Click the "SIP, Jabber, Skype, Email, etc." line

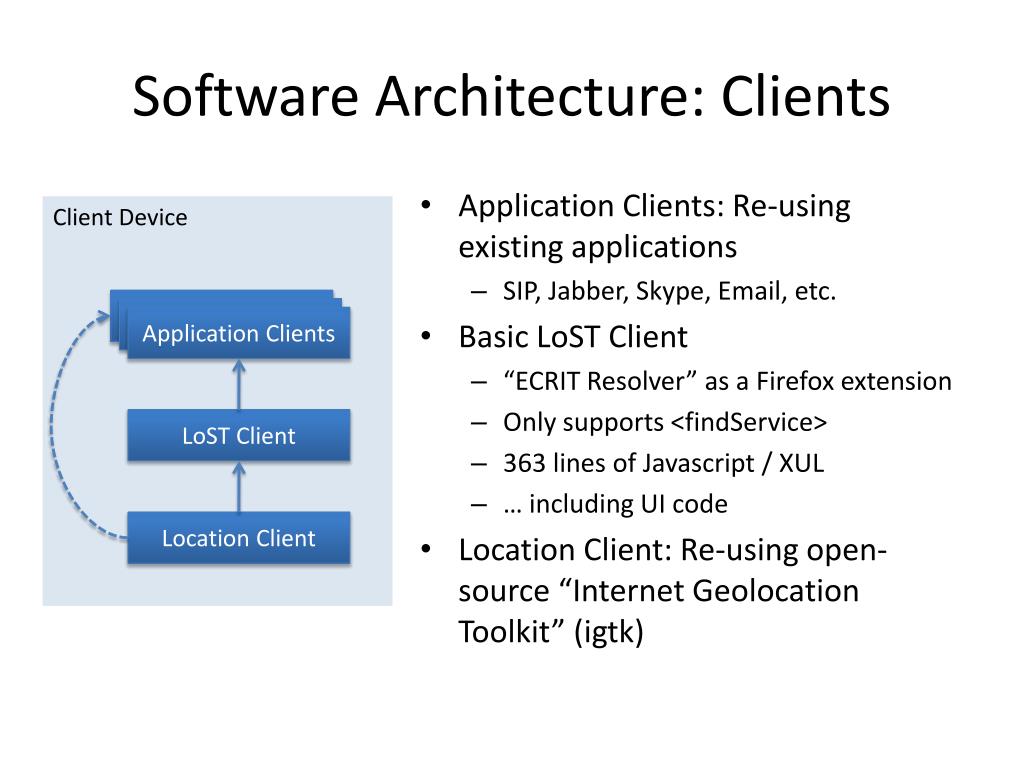[x=669, y=291]
